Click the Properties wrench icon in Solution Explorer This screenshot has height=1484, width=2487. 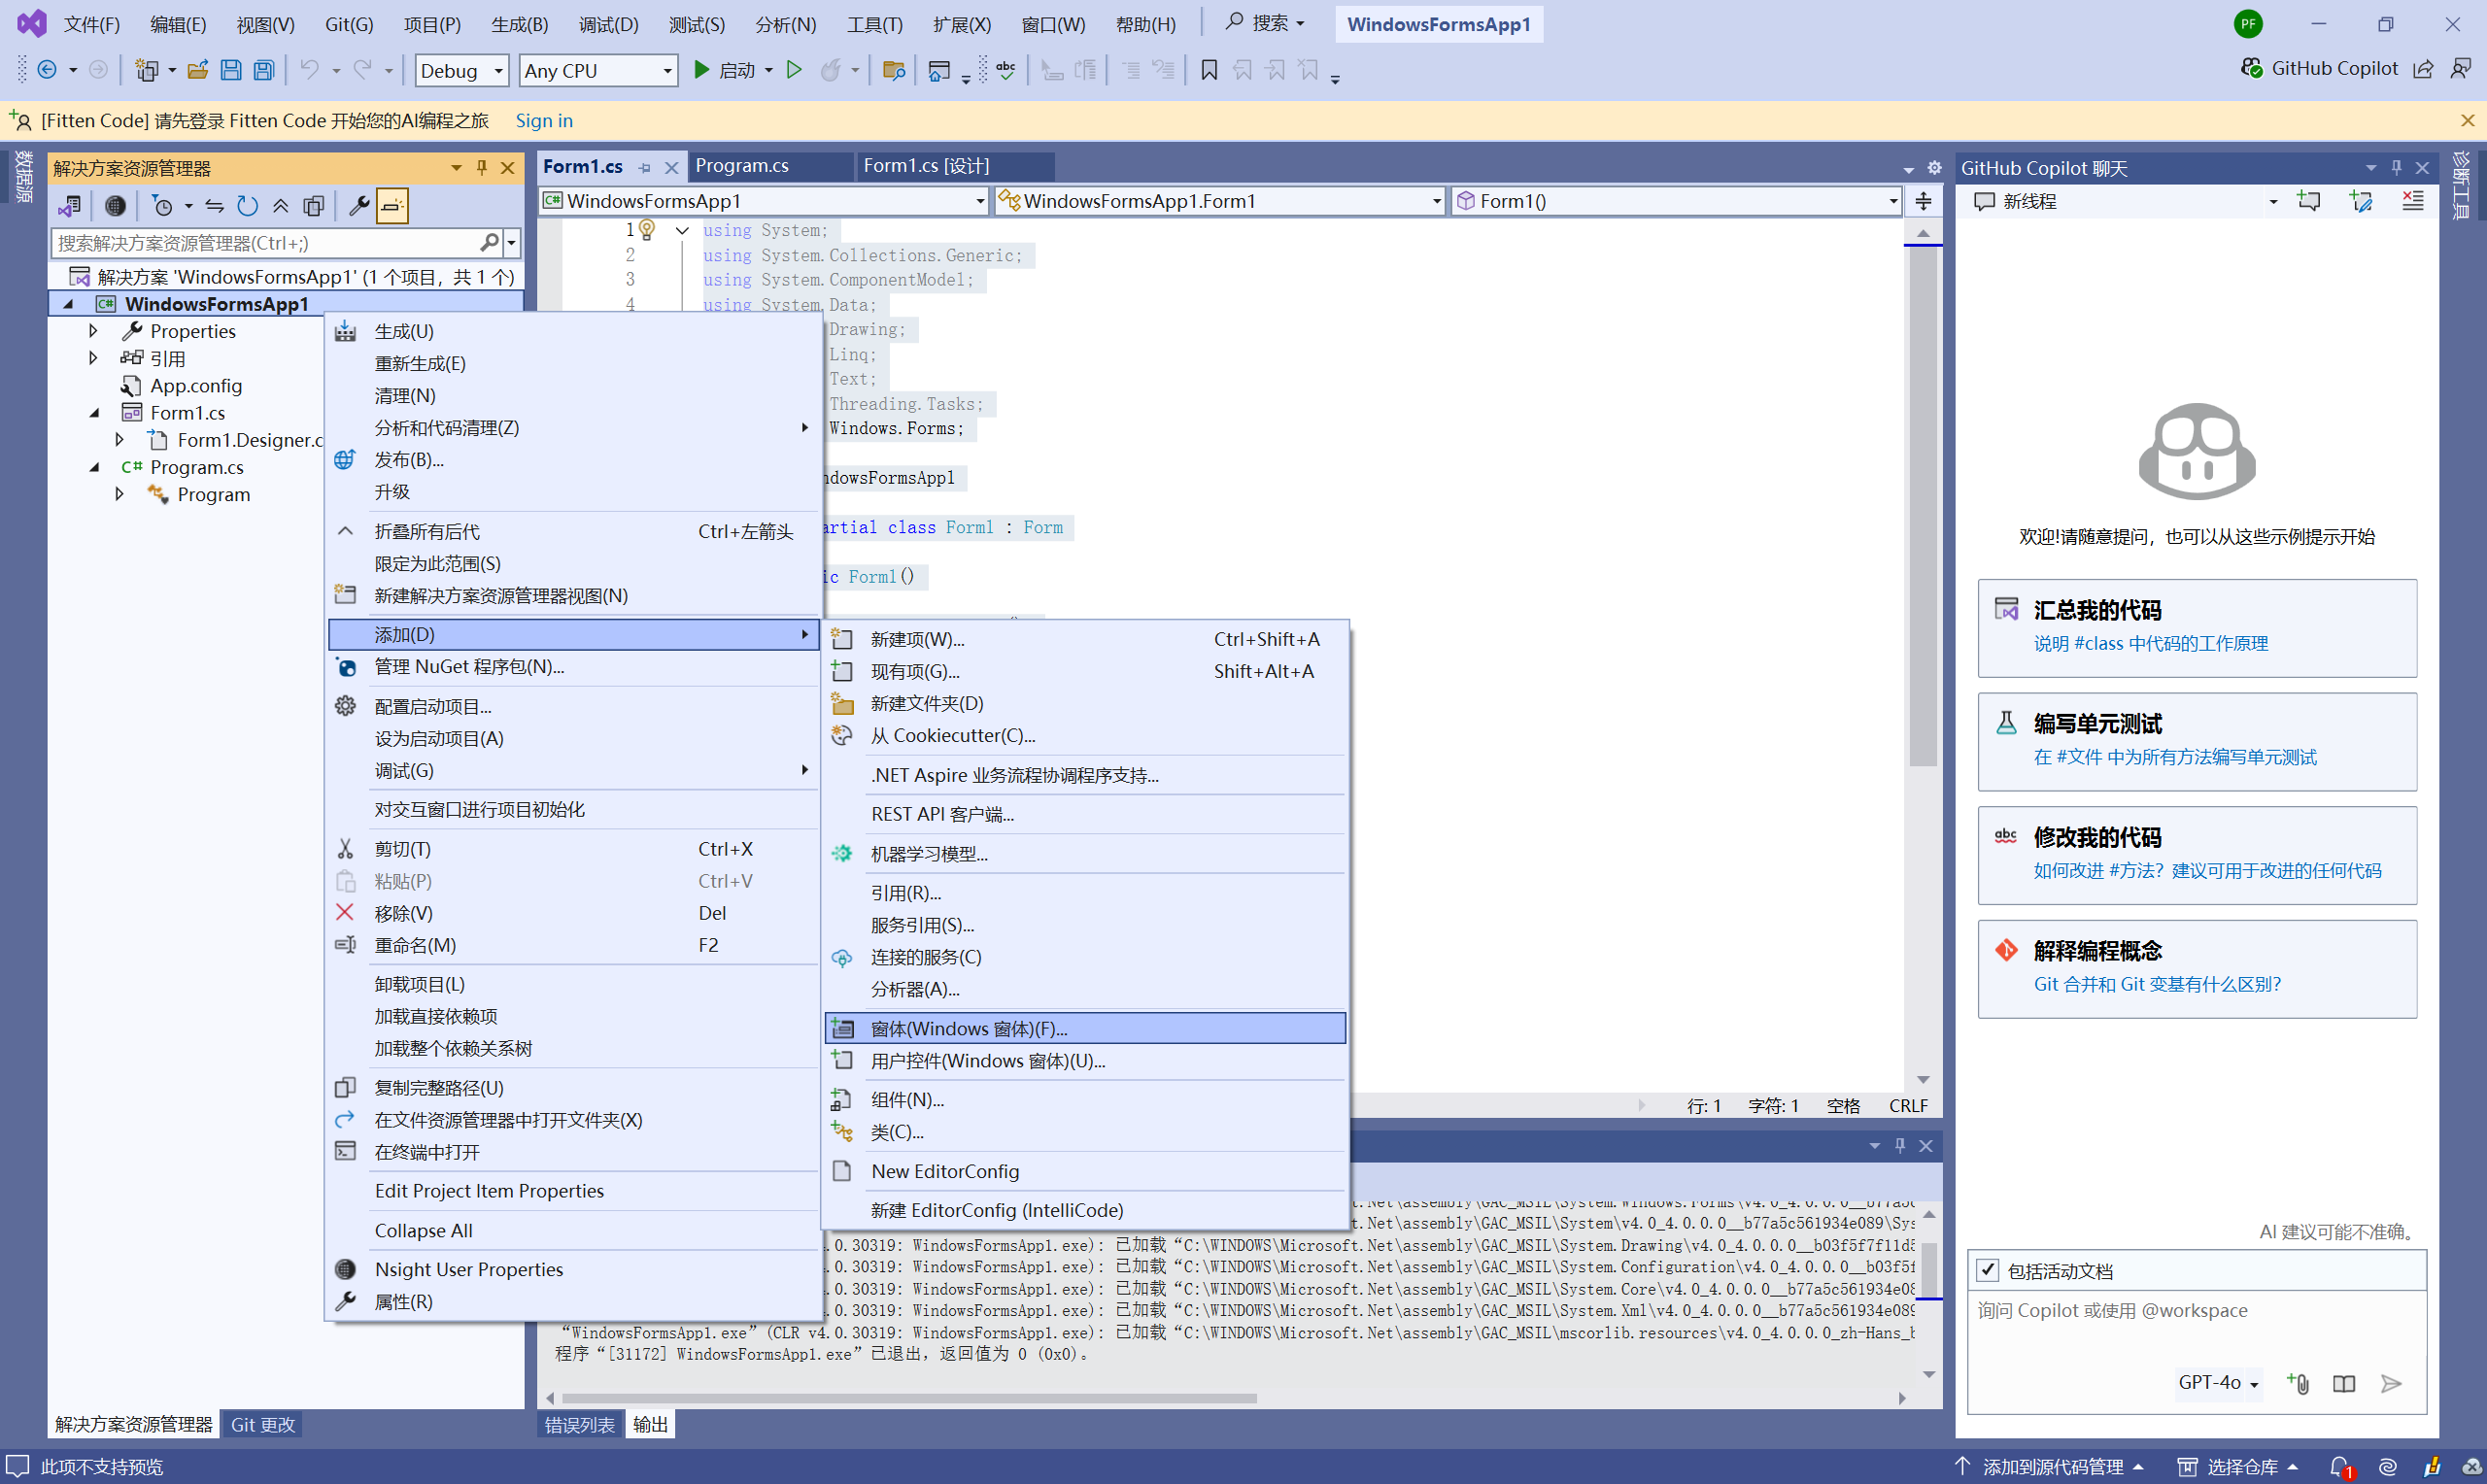click(x=359, y=206)
